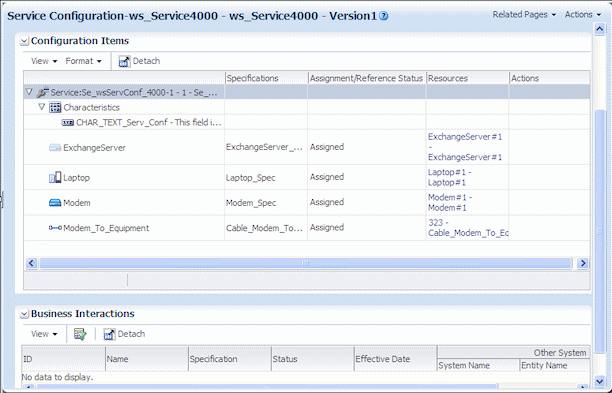Click right arrow of Configuration Items scrollbar
Screen dimensions: 612x393
pyautogui.click(x=583, y=263)
